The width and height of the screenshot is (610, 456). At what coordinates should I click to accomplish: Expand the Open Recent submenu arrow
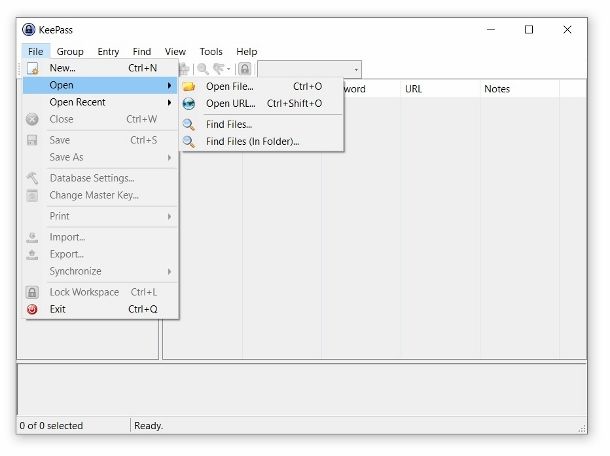click(x=169, y=102)
